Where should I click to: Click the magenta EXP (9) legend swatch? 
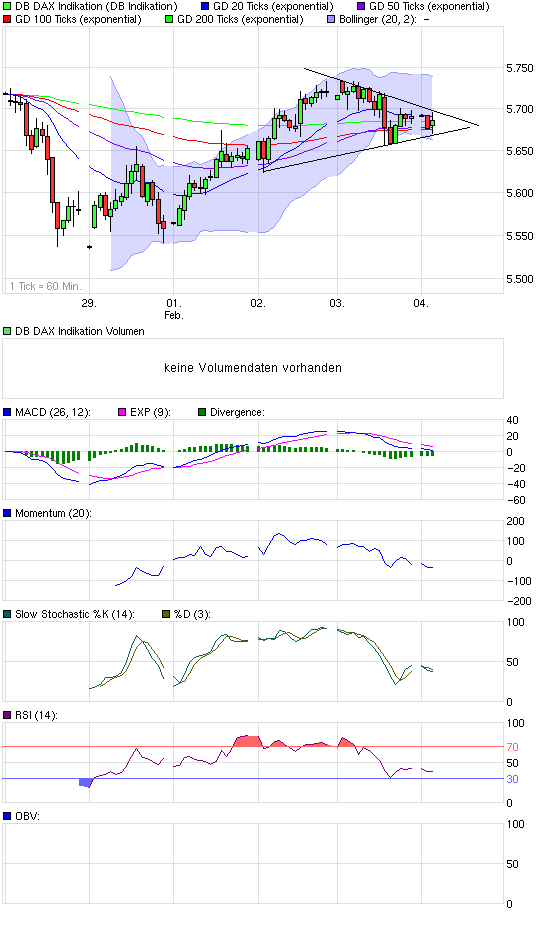pos(123,412)
